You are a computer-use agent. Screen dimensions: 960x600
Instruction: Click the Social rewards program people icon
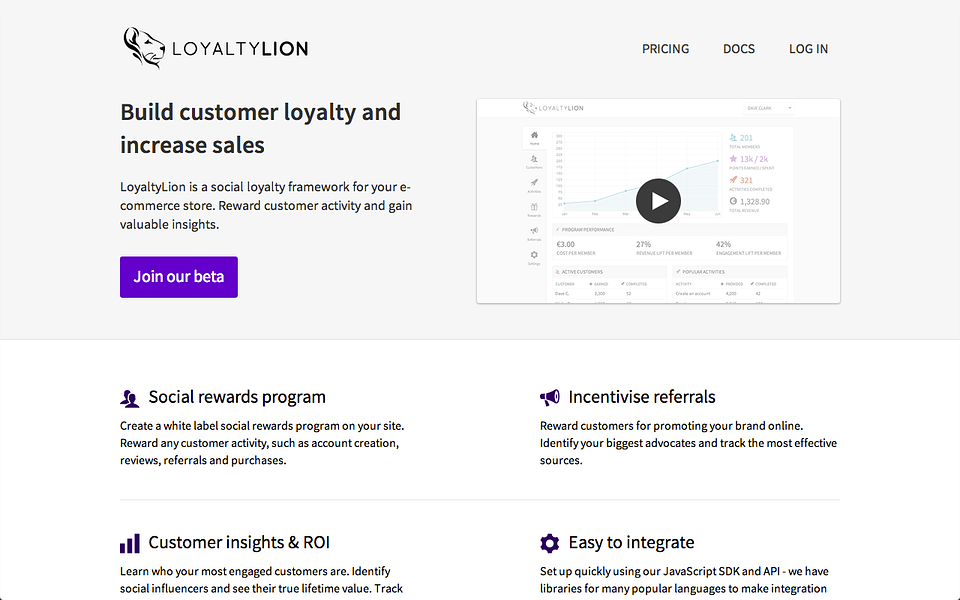click(130, 397)
